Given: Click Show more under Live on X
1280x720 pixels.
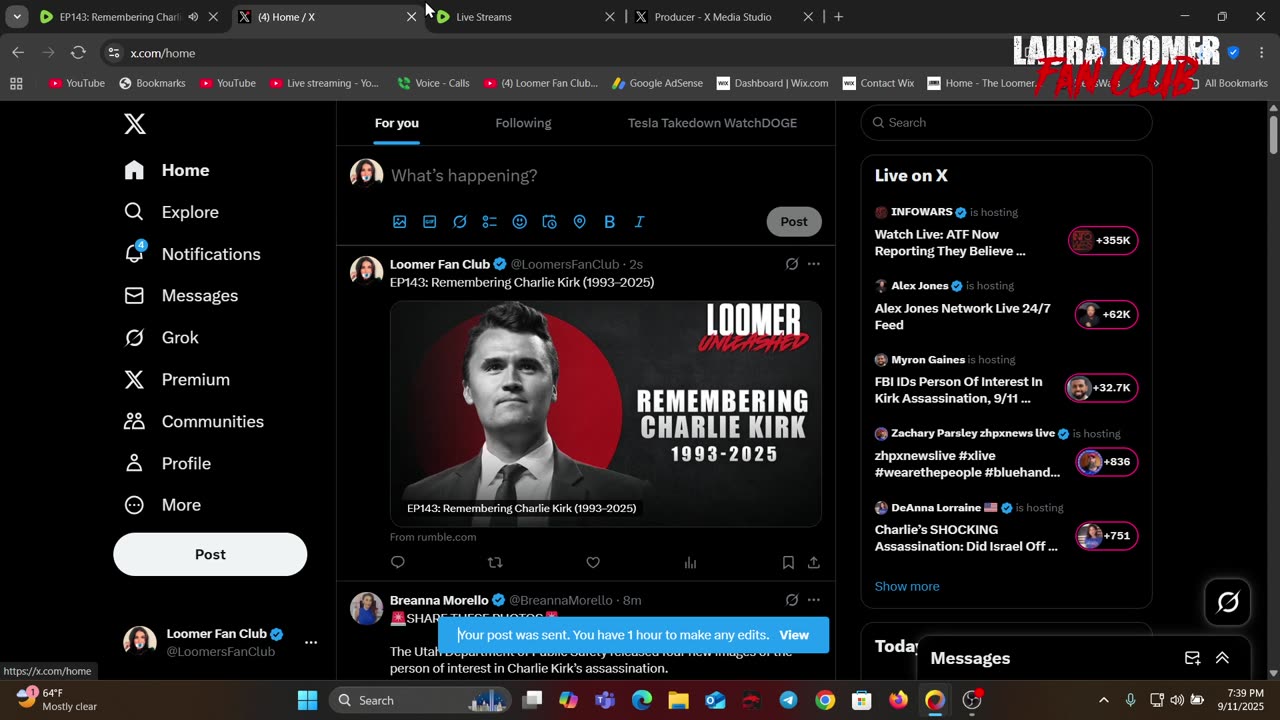Looking at the screenshot, I should [x=907, y=587].
